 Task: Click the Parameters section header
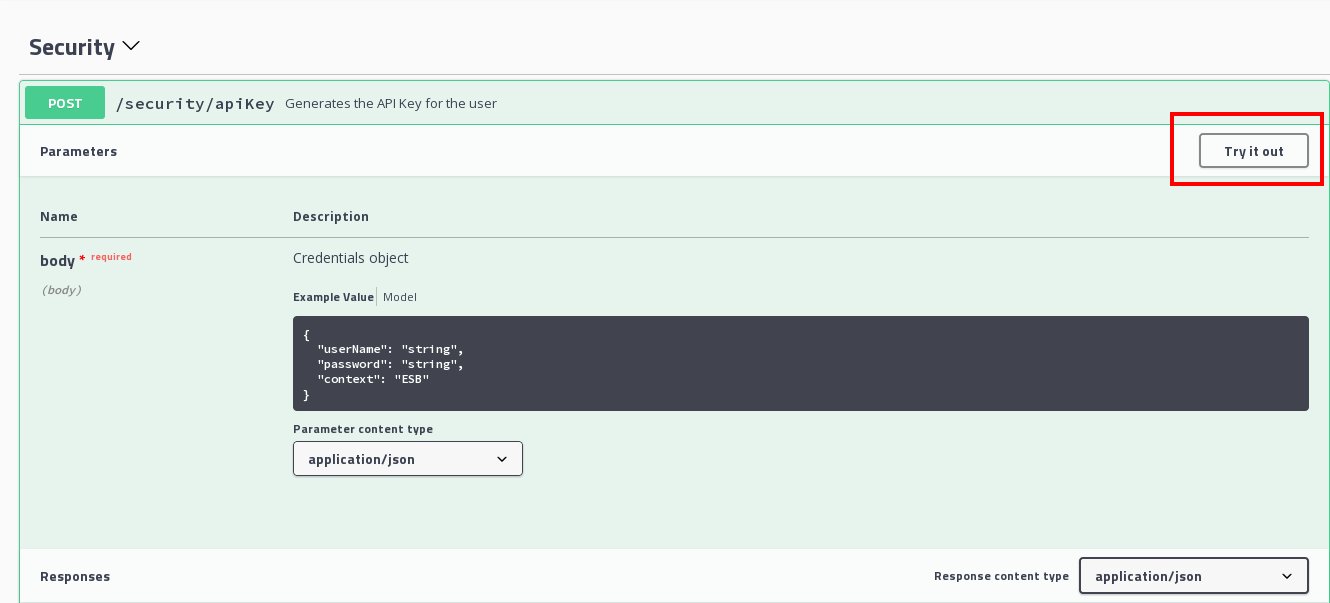(78, 152)
